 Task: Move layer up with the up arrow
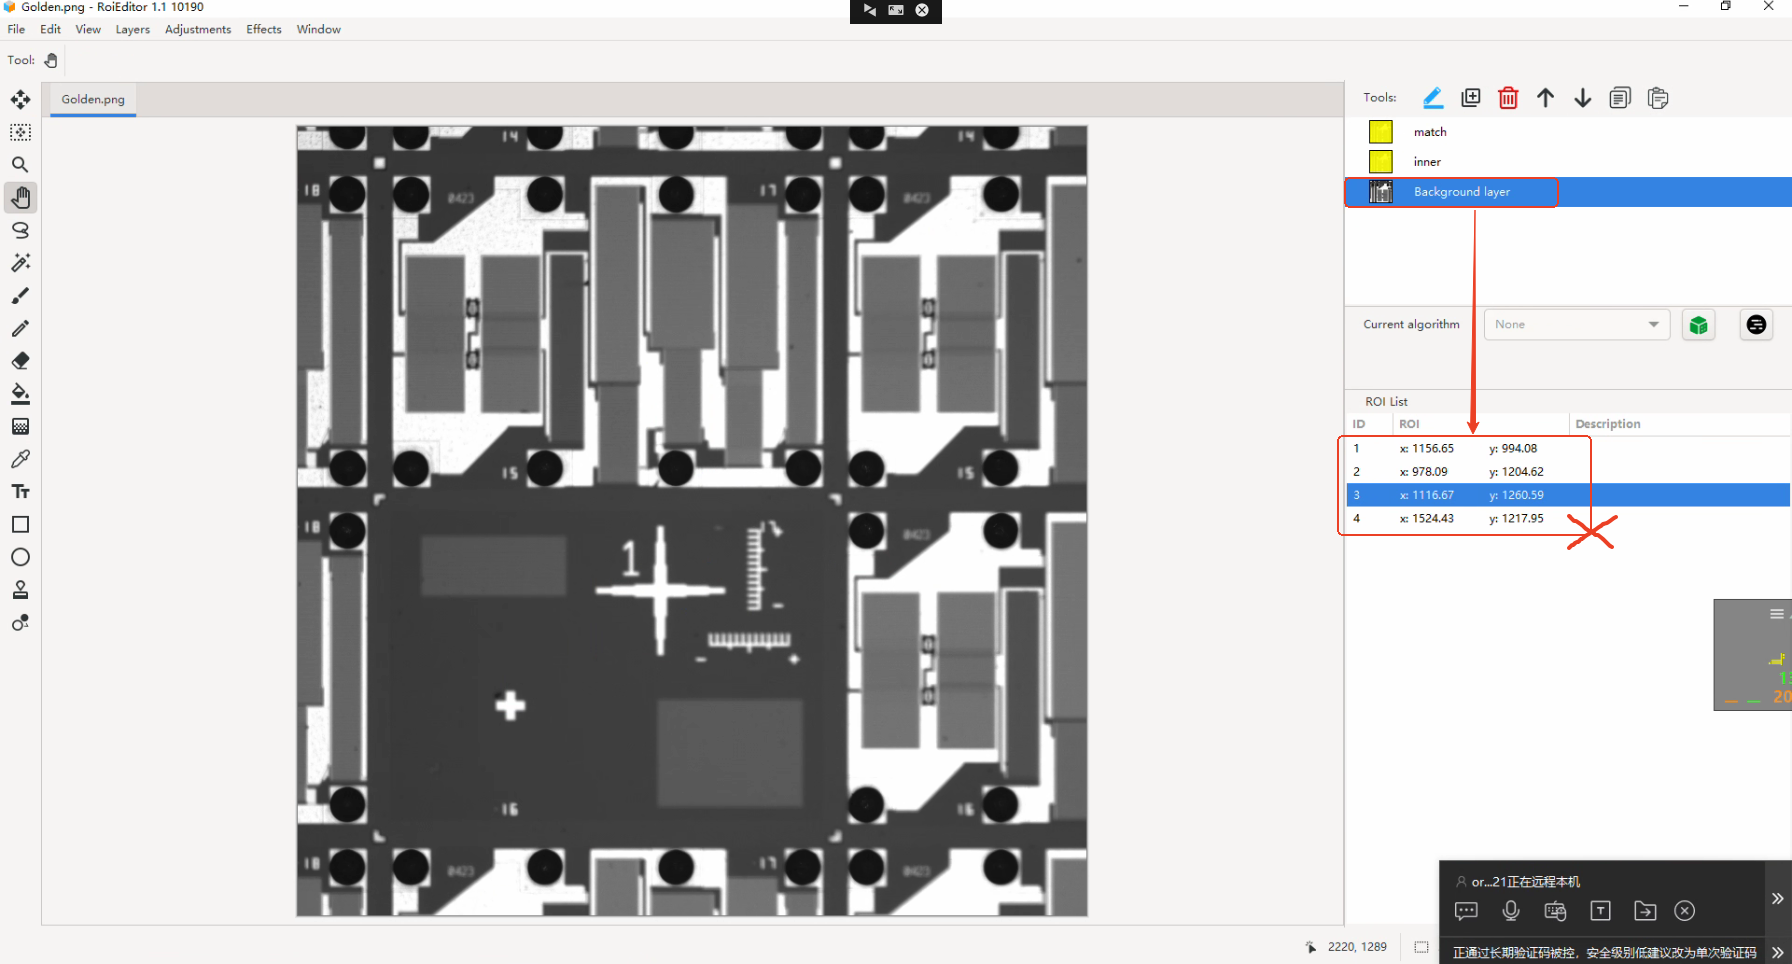(x=1546, y=98)
